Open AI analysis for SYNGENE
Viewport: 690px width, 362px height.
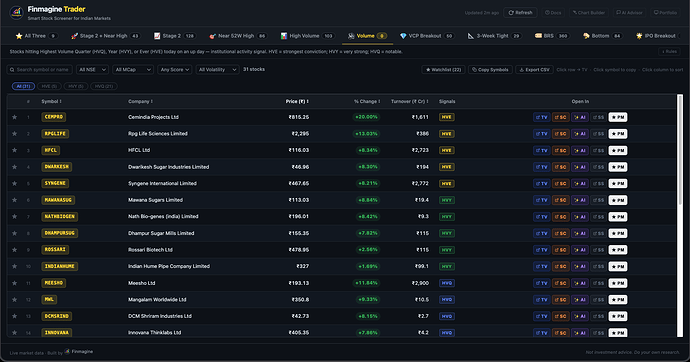pyautogui.click(x=580, y=183)
